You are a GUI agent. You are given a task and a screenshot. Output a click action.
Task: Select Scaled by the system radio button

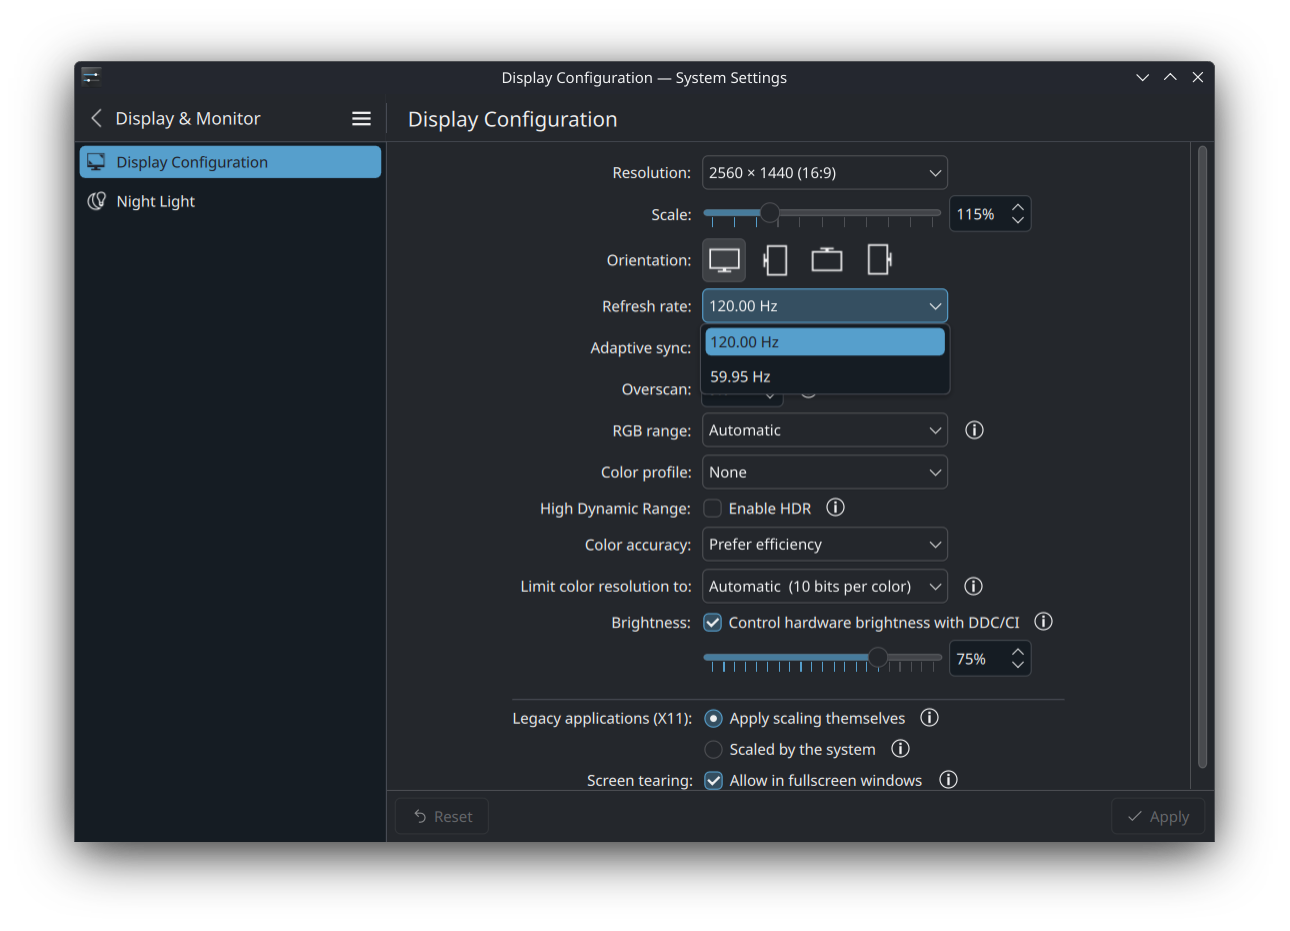coord(713,749)
